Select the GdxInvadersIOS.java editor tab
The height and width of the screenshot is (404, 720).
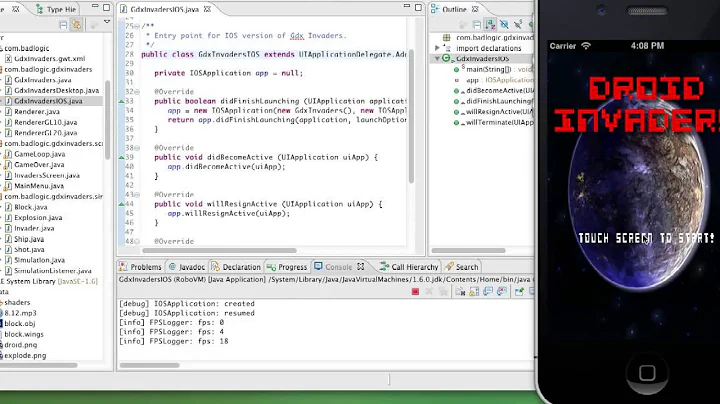[x=164, y=9]
